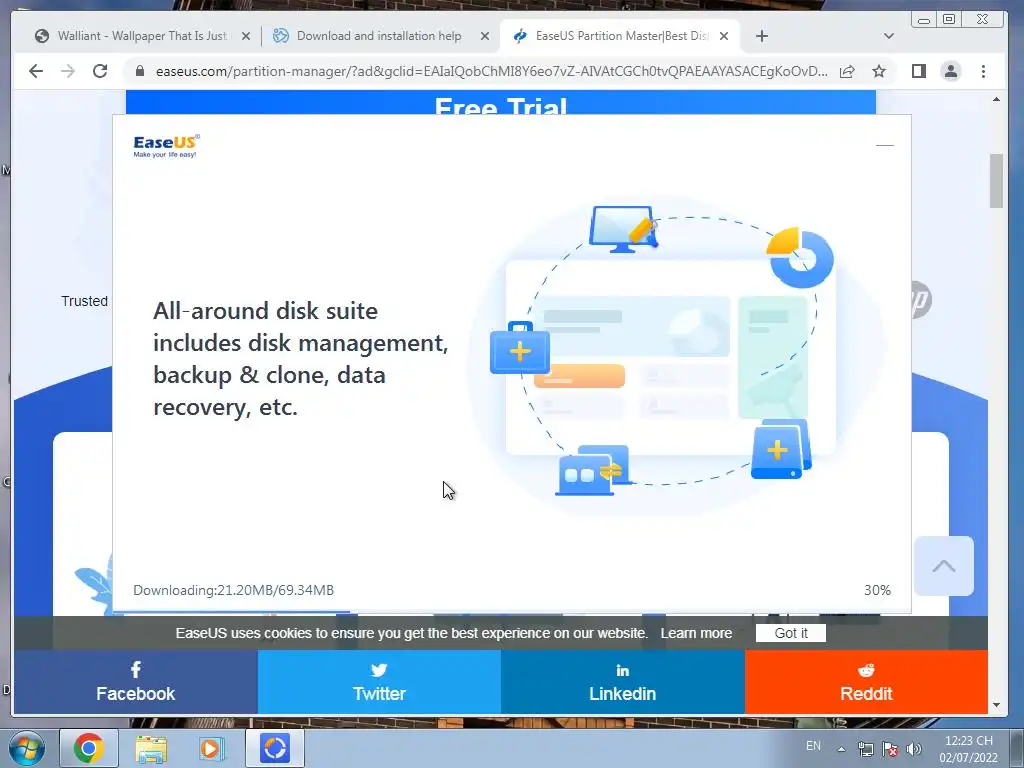Dismiss cookies with Got it

(791, 633)
